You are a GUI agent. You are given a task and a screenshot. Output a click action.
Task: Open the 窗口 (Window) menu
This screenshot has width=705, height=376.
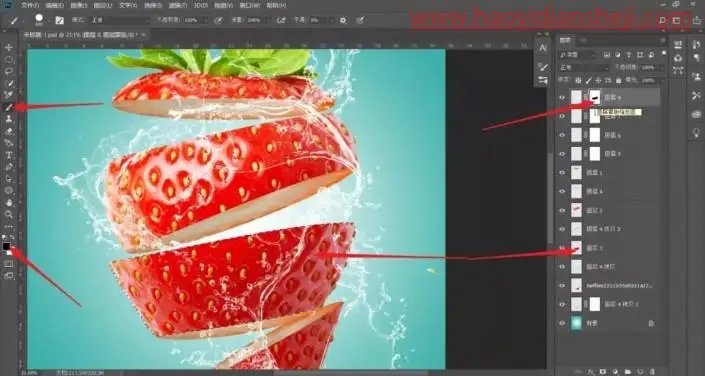(251, 5)
